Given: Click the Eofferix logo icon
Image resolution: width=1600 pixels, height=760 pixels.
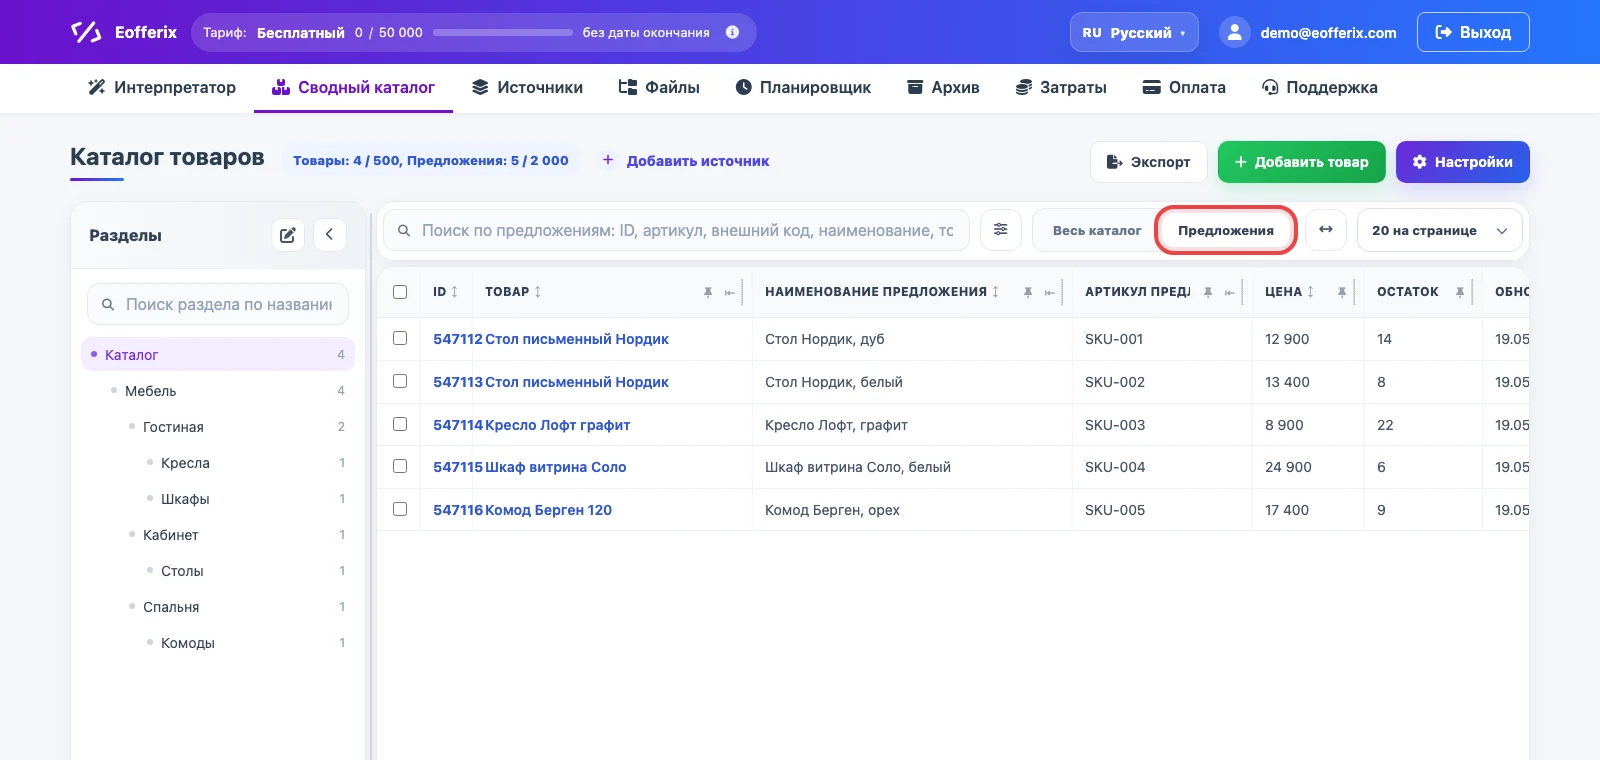Looking at the screenshot, I should click(x=86, y=32).
